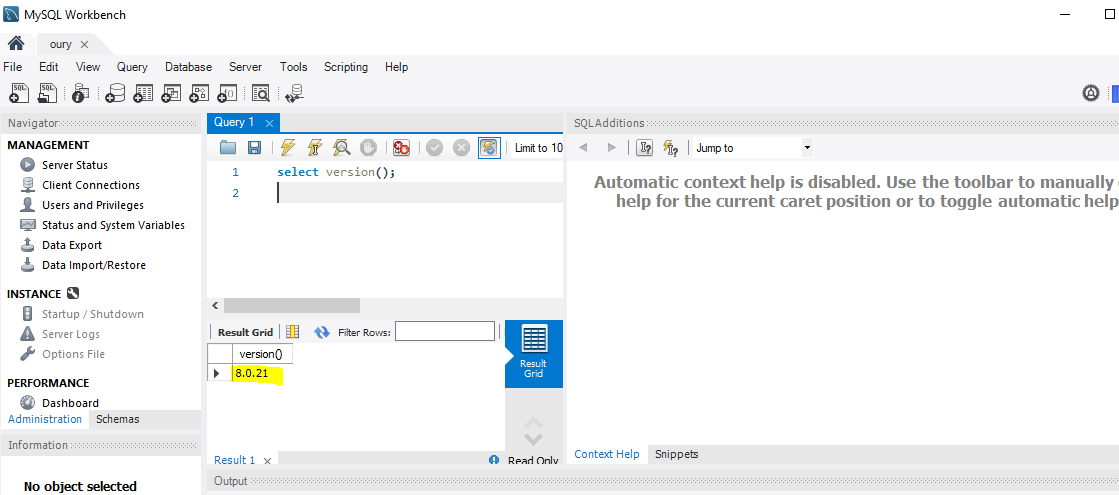Switch to the Administration tab
This screenshot has width=1119, height=495.
(x=45, y=419)
